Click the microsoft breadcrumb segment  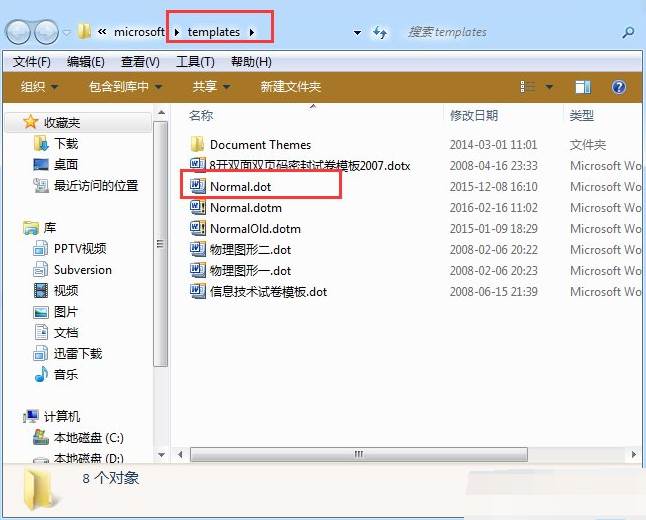point(139,32)
